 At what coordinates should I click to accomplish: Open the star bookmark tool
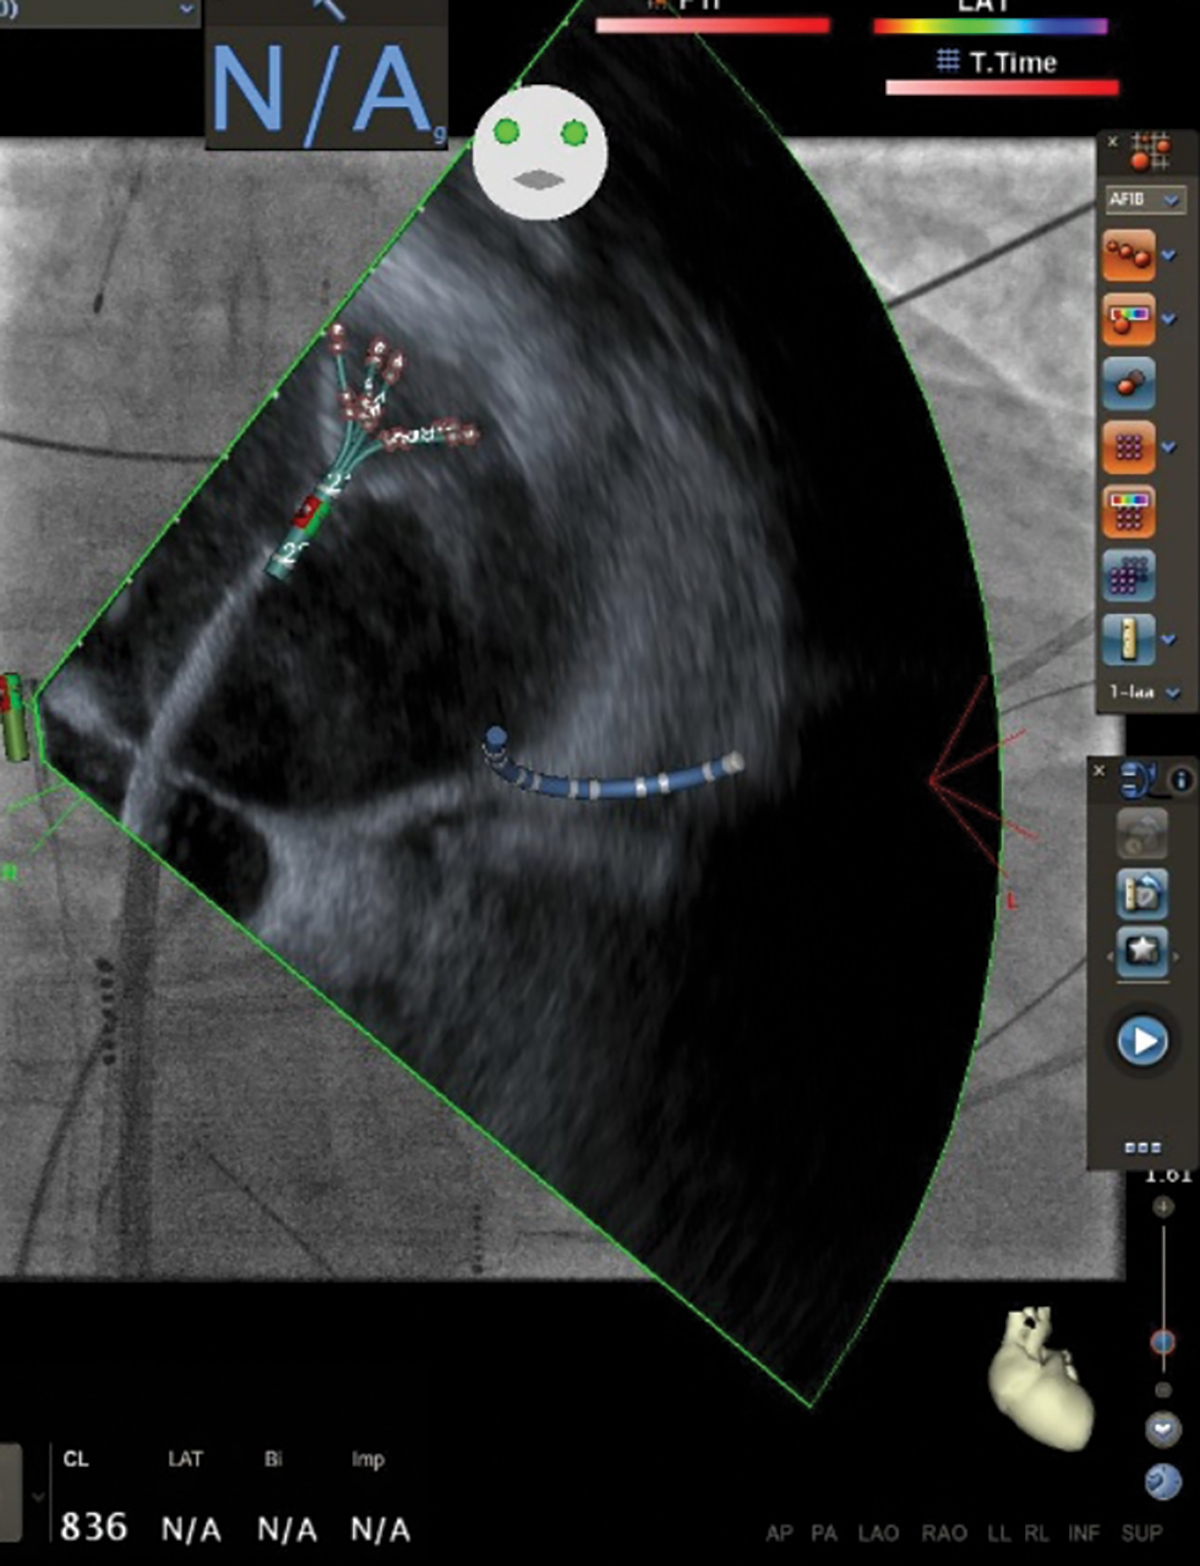[1143, 952]
